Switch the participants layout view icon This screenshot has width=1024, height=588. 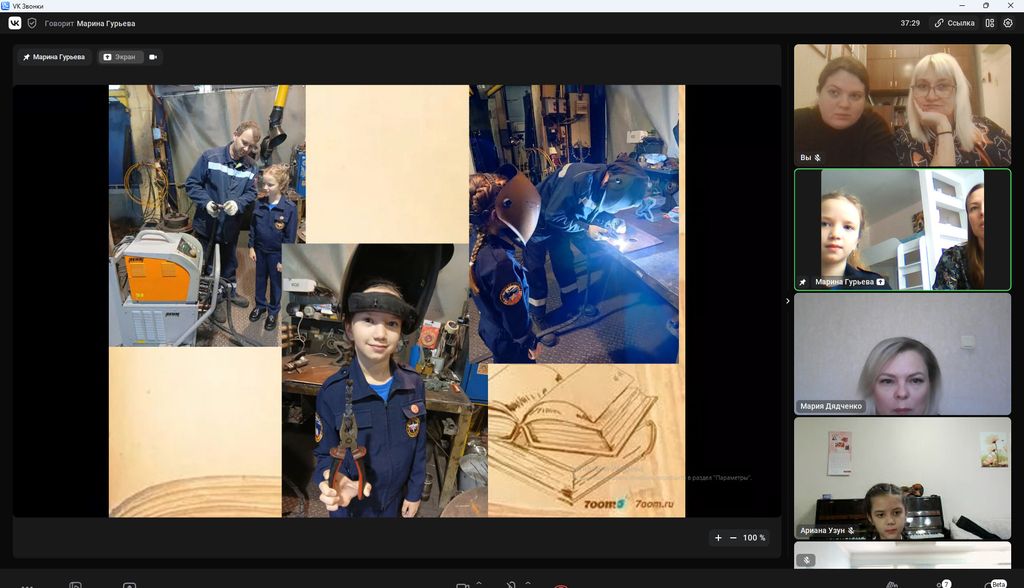990,23
